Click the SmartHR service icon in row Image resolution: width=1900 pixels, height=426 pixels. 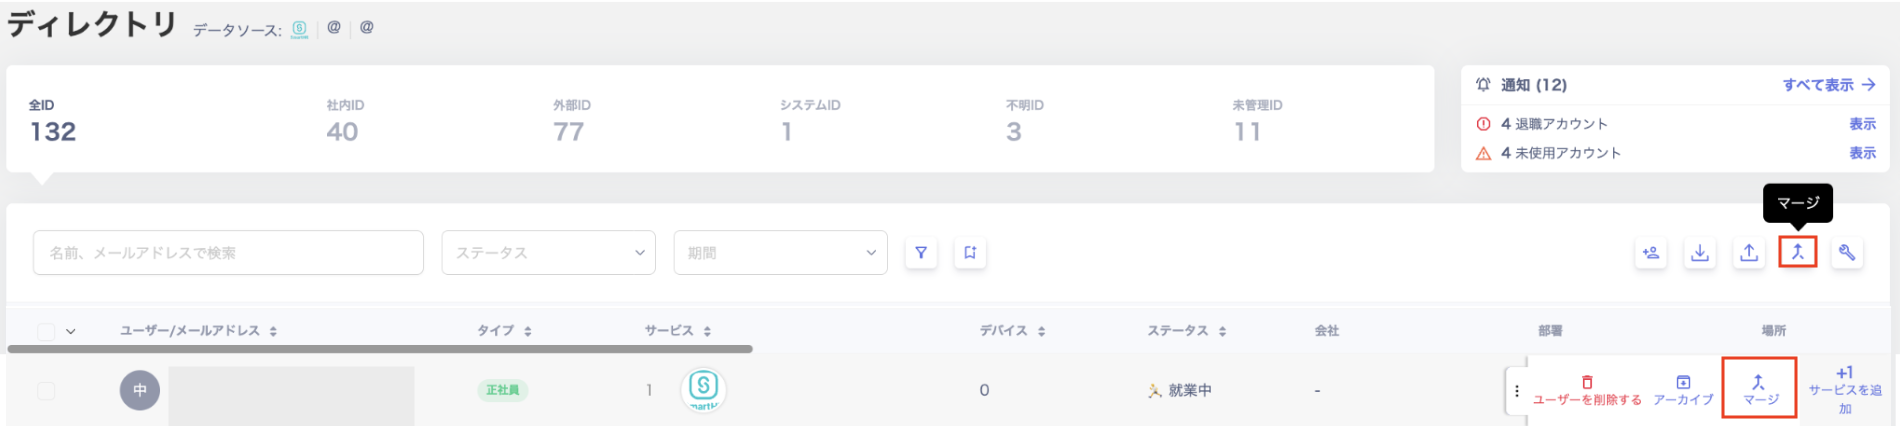pos(704,389)
